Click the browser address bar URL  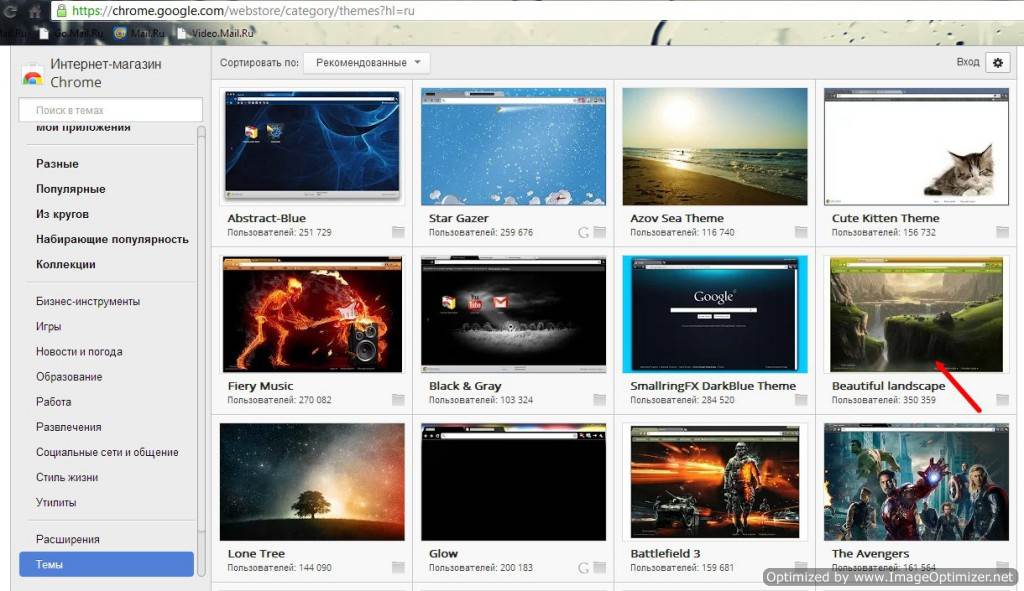point(243,10)
